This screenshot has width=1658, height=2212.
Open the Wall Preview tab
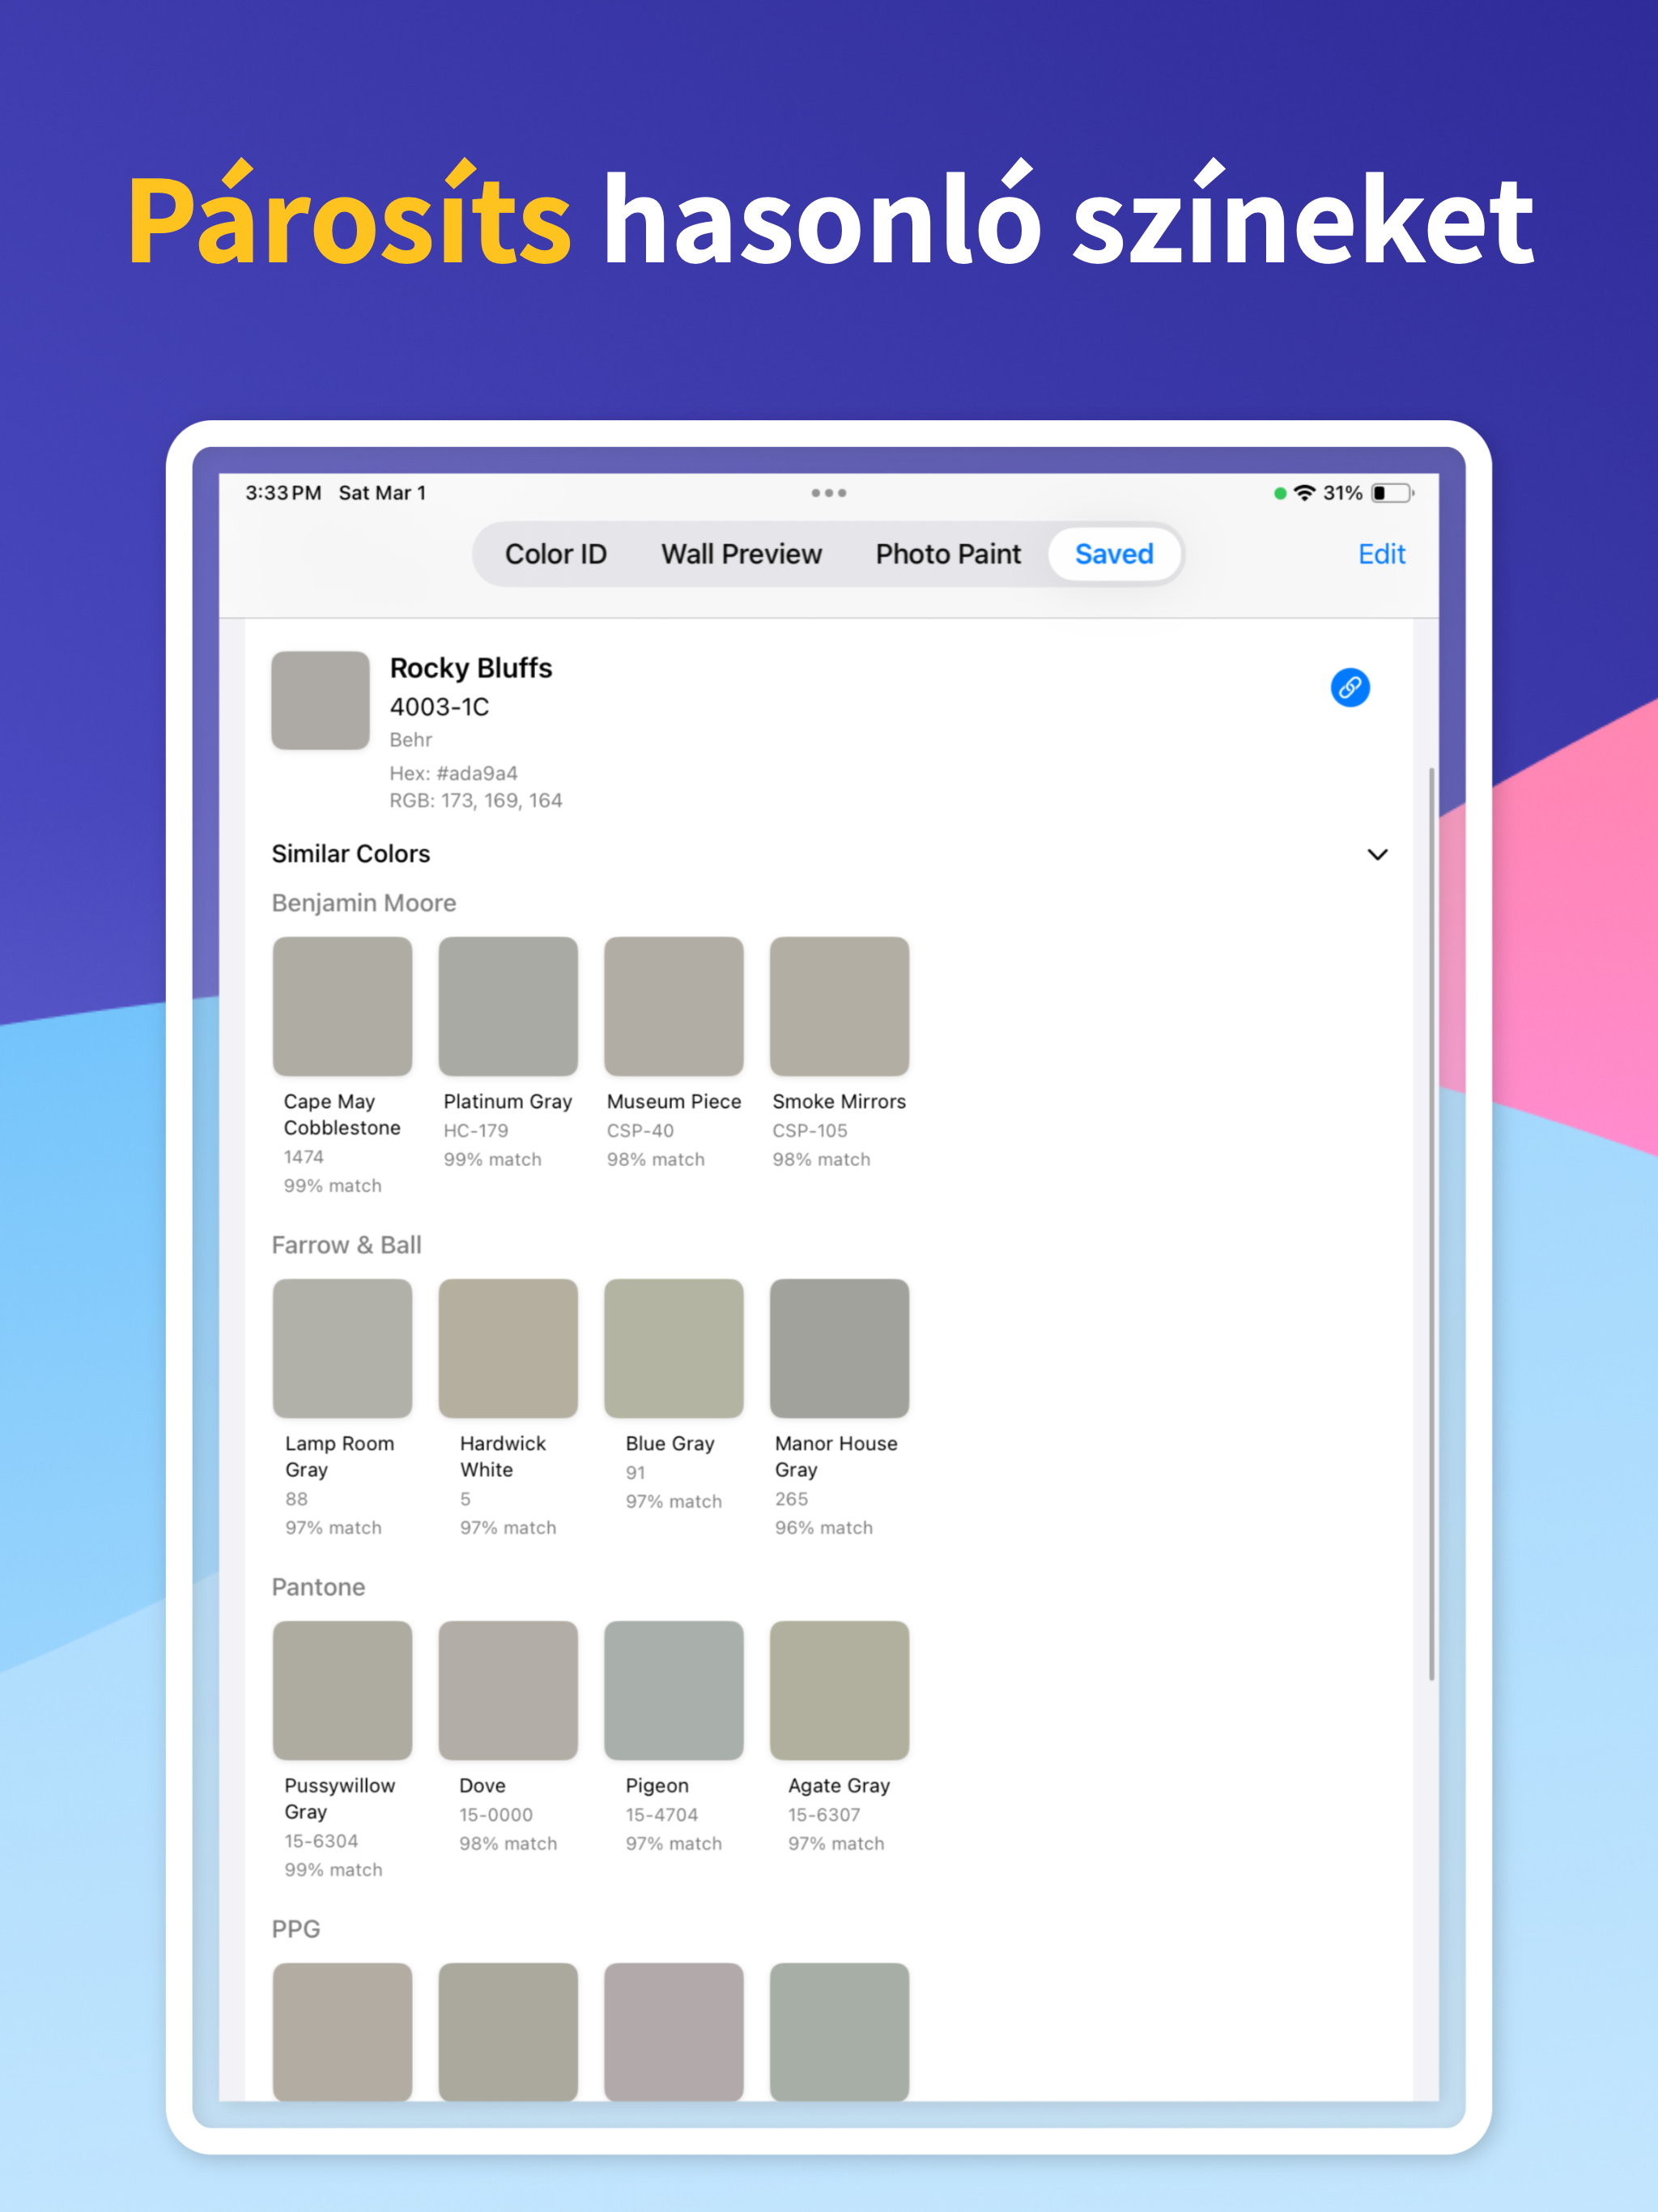741,554
